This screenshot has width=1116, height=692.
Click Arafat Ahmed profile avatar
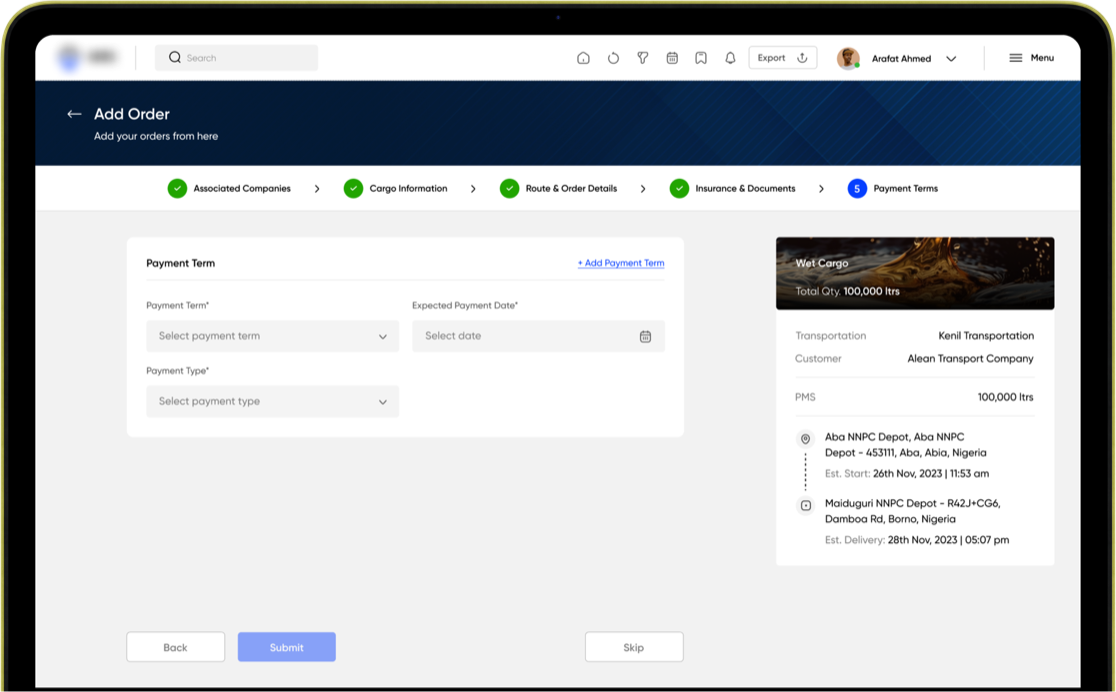(848, 58)
